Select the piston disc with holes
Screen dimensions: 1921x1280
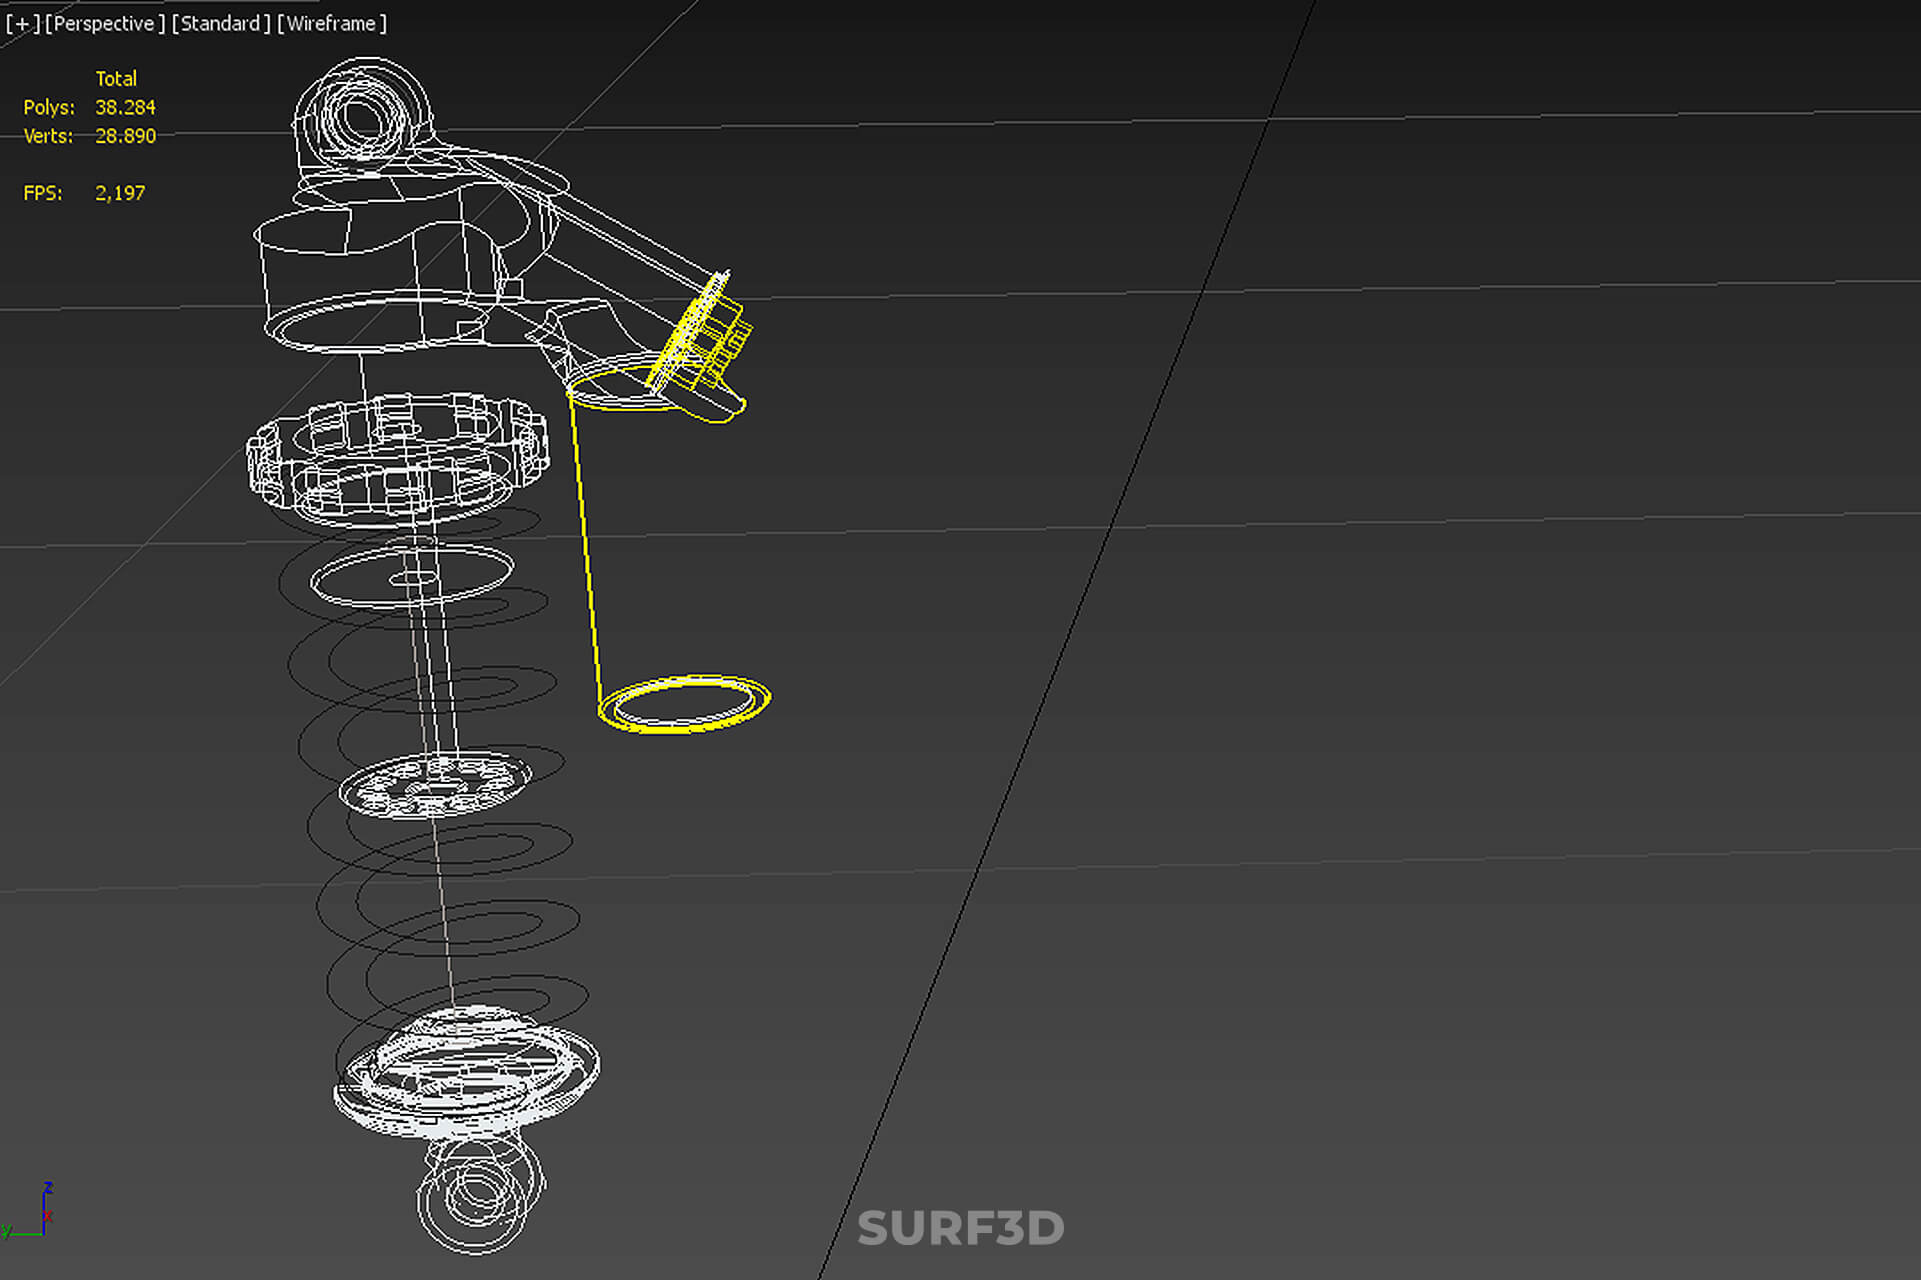tap(435, 785)
